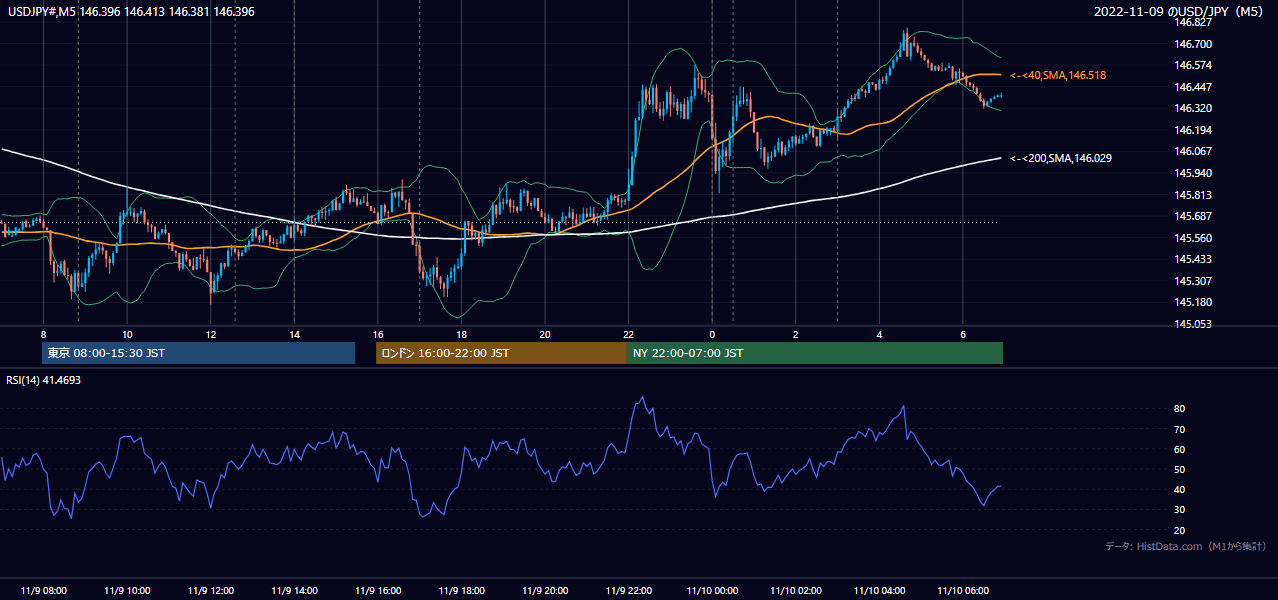Click price axis value 146.067
1278x600 pixels.
pyautogui.click(x=1194, y=151)
